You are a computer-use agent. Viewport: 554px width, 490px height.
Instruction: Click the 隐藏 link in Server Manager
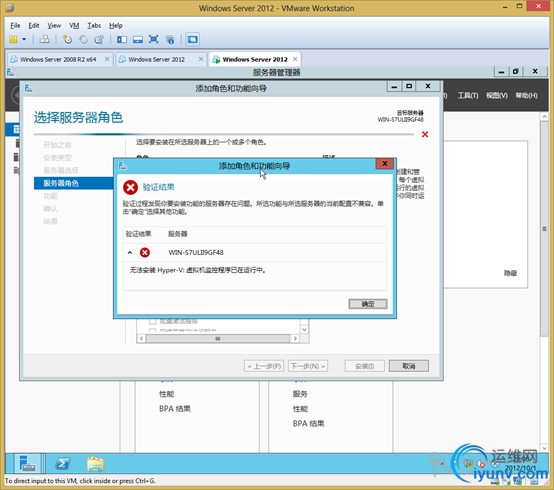(510, 273)
